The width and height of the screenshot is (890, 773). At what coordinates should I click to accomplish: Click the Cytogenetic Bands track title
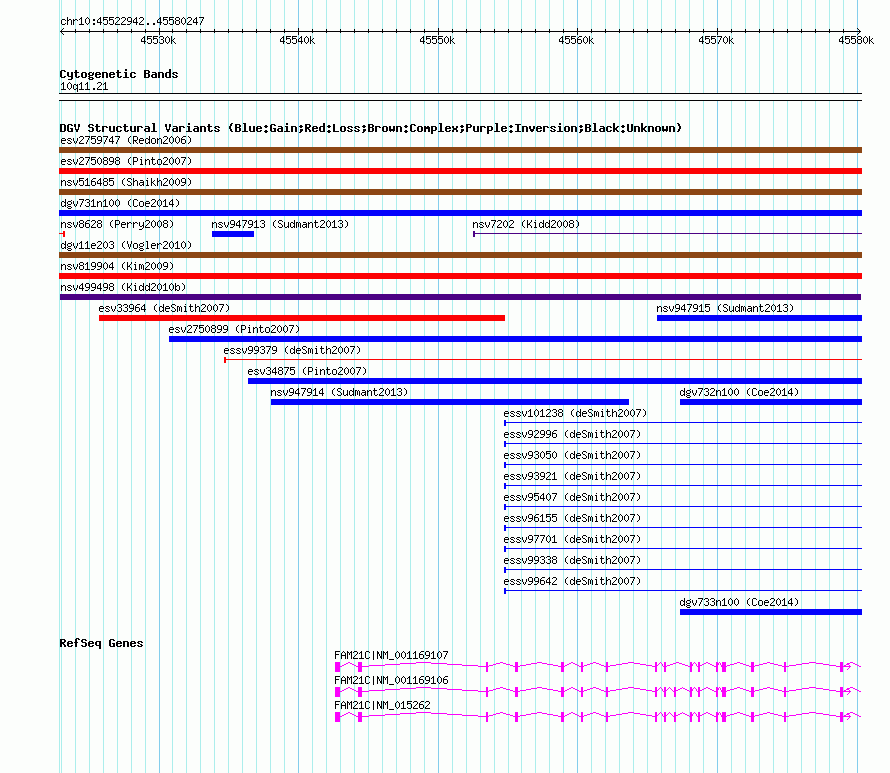119,74
